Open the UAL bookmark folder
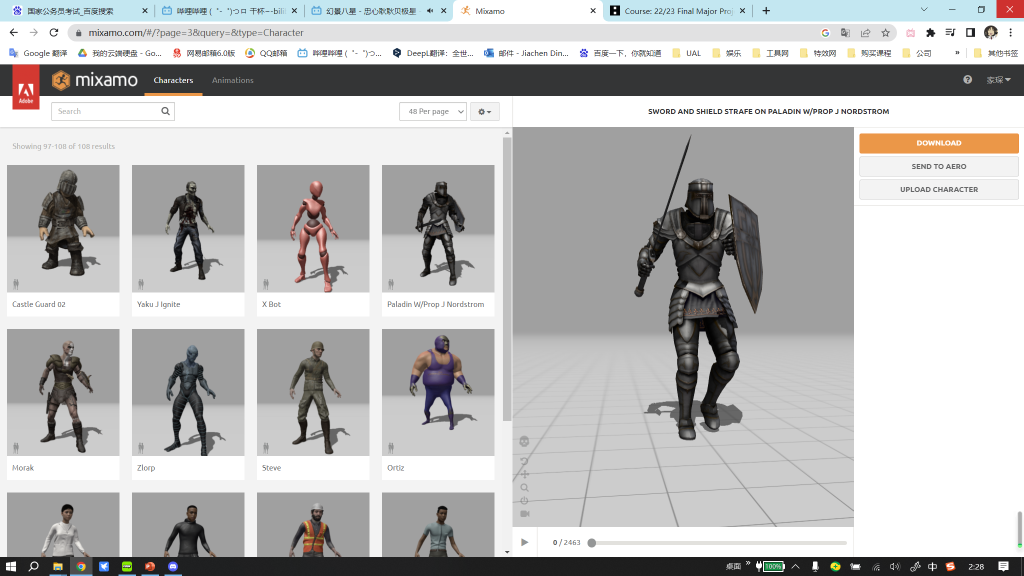Image resolution: width=1024 pixels, height=576 pixels. (686, 54)
